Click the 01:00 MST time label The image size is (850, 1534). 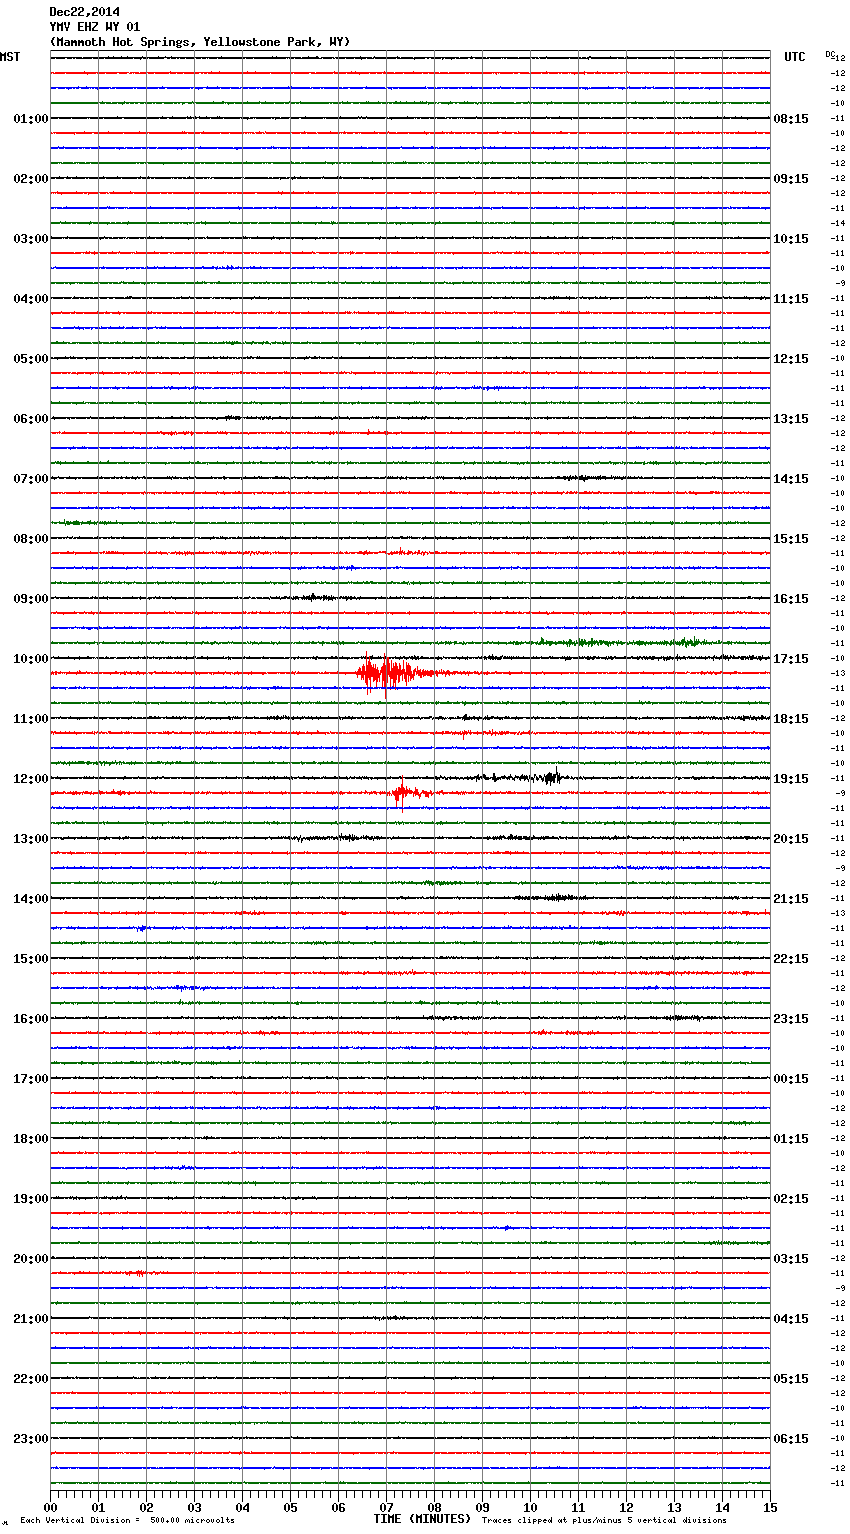point(31,119)
